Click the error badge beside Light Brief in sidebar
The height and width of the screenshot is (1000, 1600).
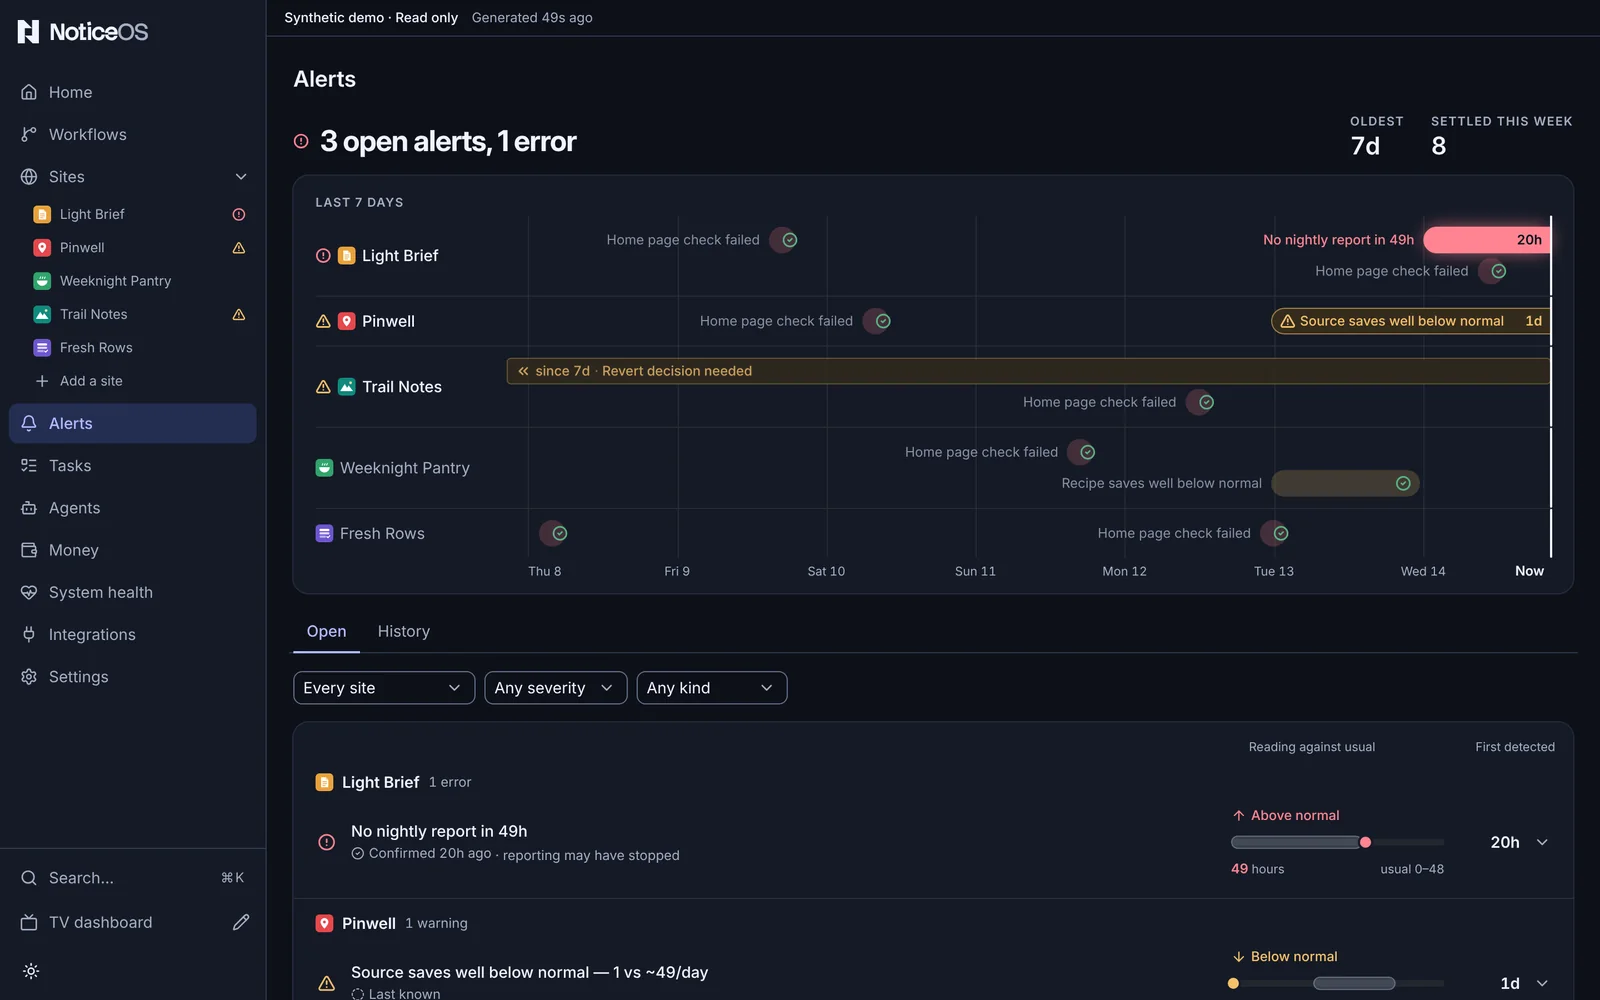tap(239, 214)
